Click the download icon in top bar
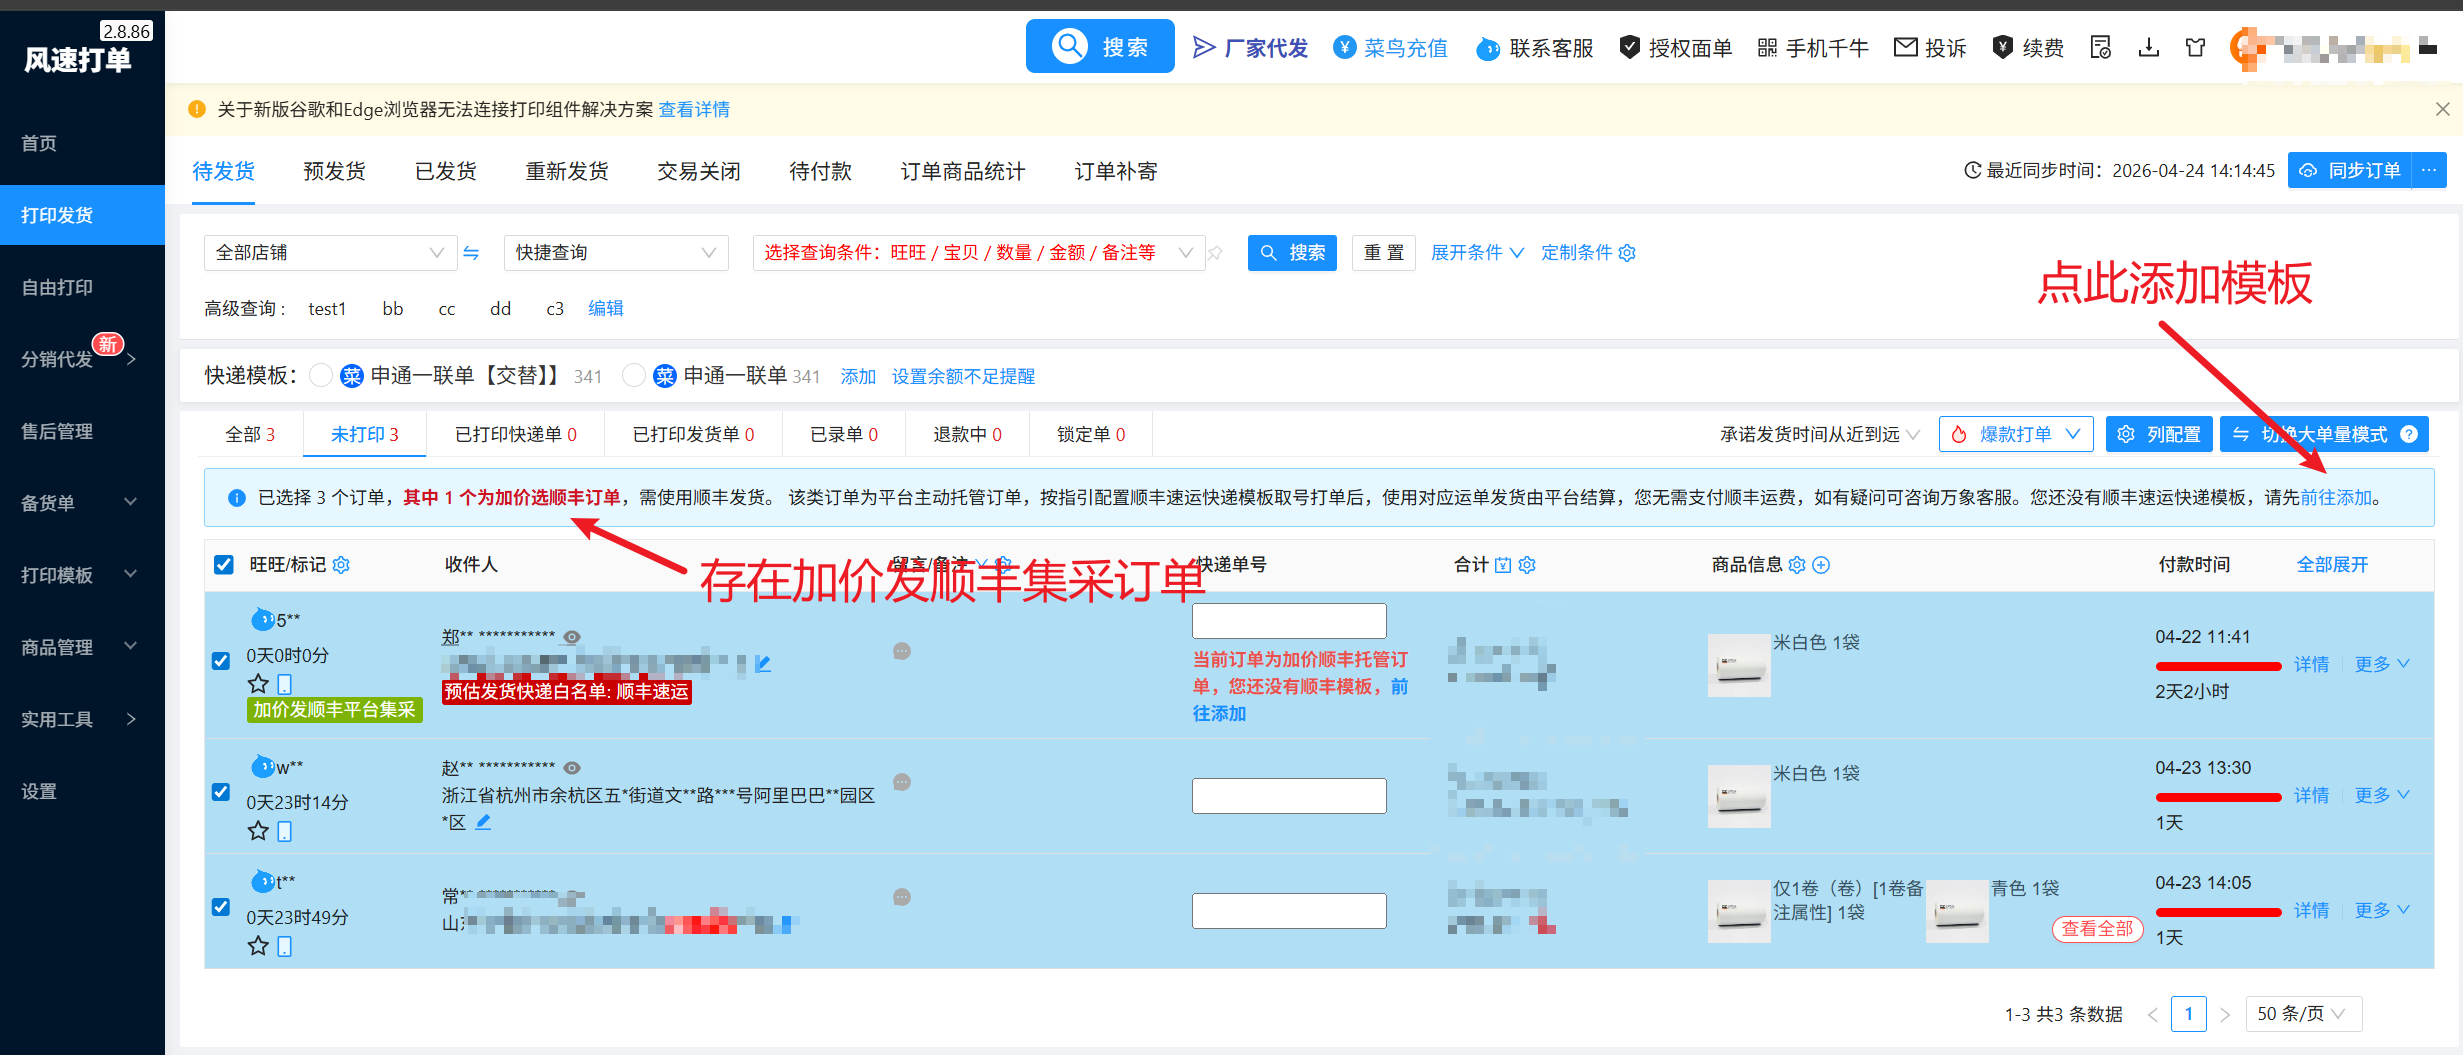Image resolution: width=2463 pixels, height=1055 pixels. pos(2148,47)
